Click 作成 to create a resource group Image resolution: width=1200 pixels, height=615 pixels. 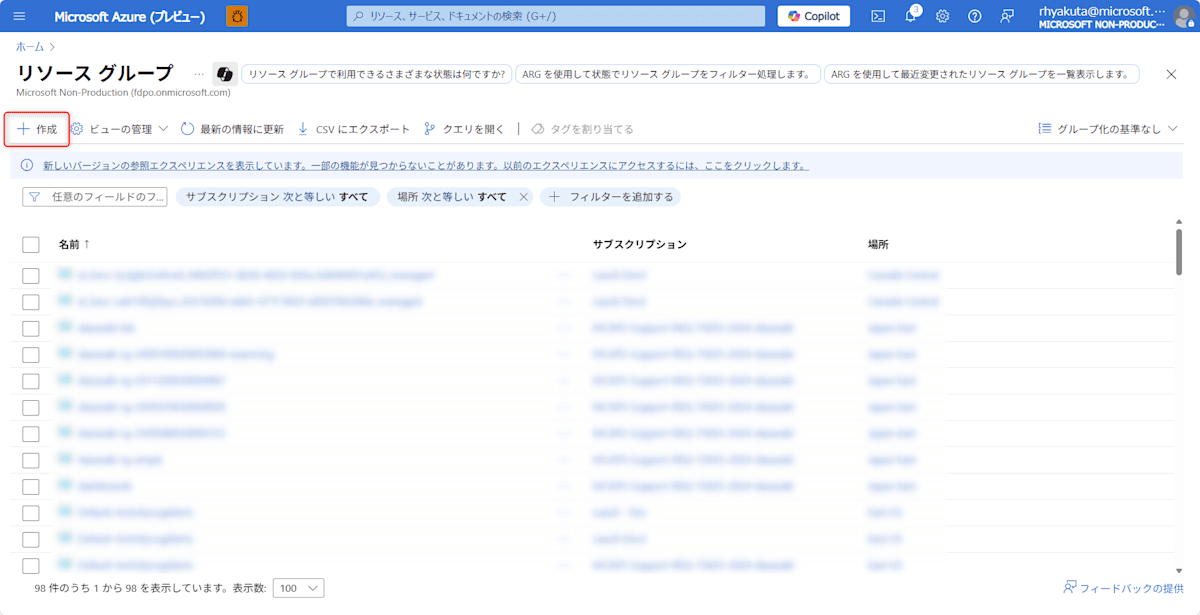tap(37, 129)
